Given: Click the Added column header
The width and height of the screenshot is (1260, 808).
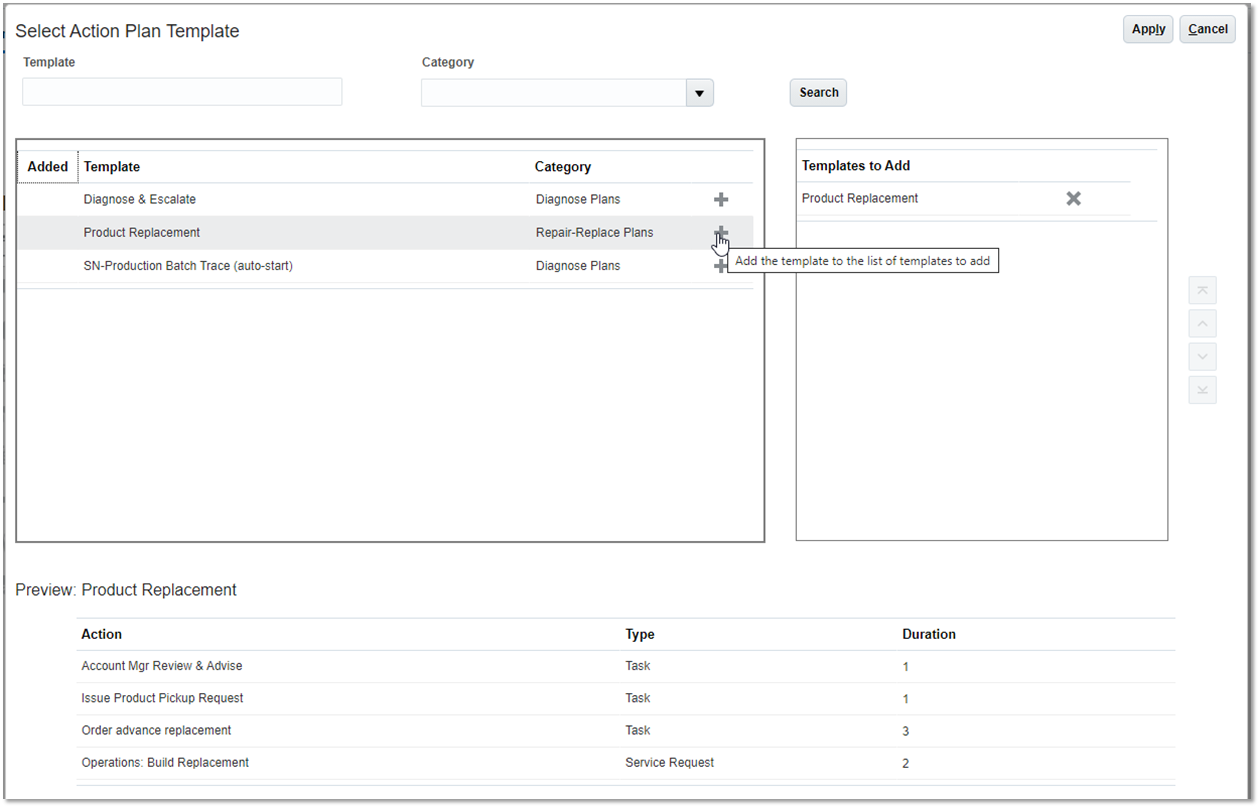Looking at the screenshot, I should (x=48, y=167).
